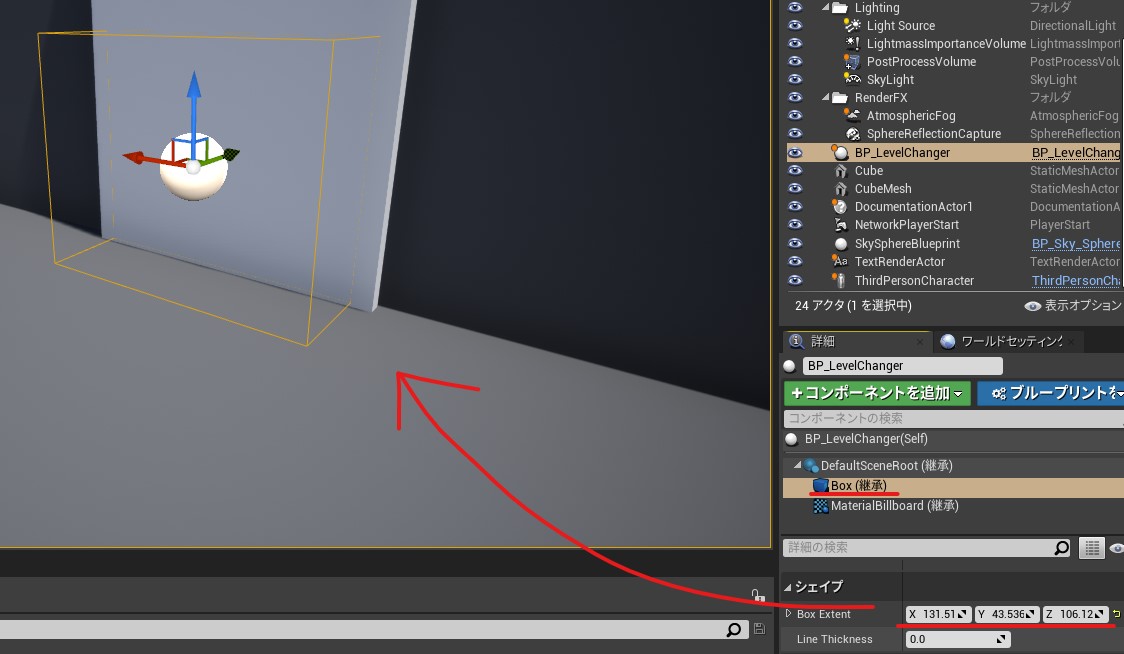Screen dimensions: 1124x654
Task: Open the details visibility eye dropdown
Action: pyautogui.click(x=1117, y=548)
